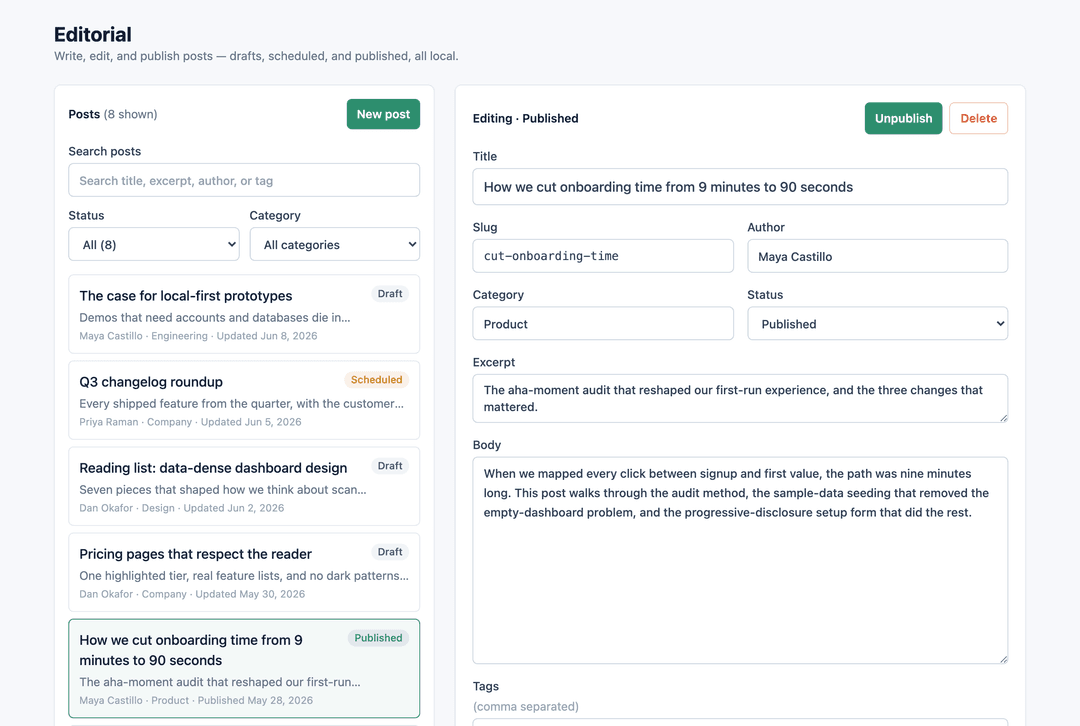Edit the Author field Maya Castillo
The height and width of the screenshot is (726, 1080).
point(878,256)
